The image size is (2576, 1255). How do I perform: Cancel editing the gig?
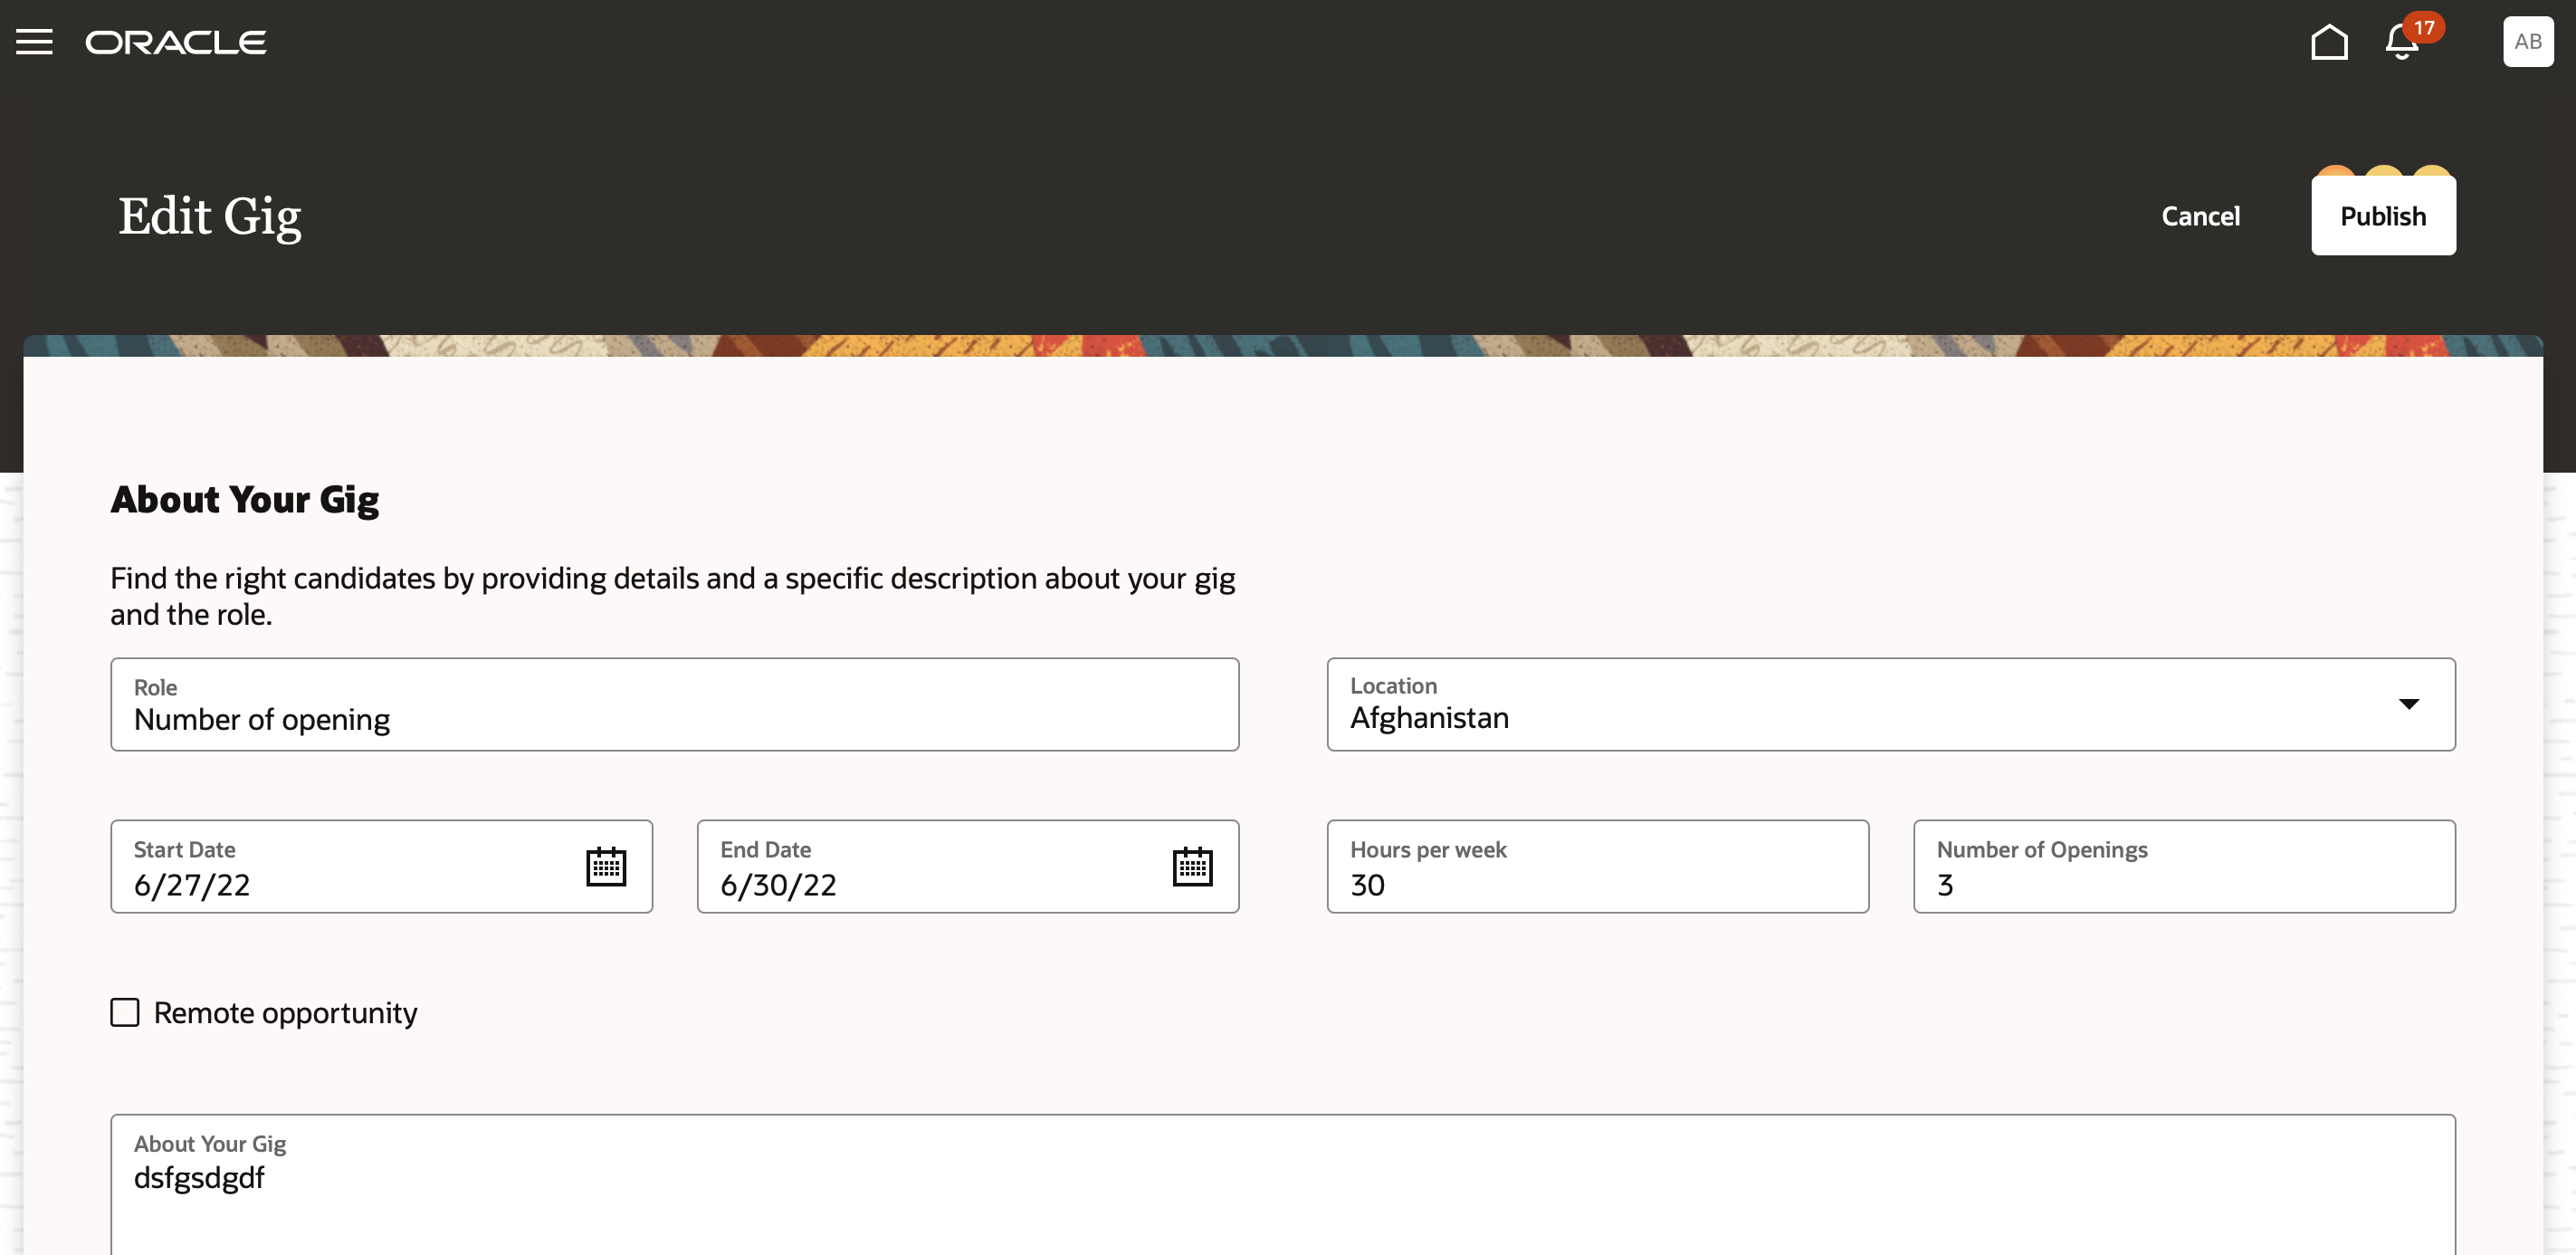click(2200, 216)
